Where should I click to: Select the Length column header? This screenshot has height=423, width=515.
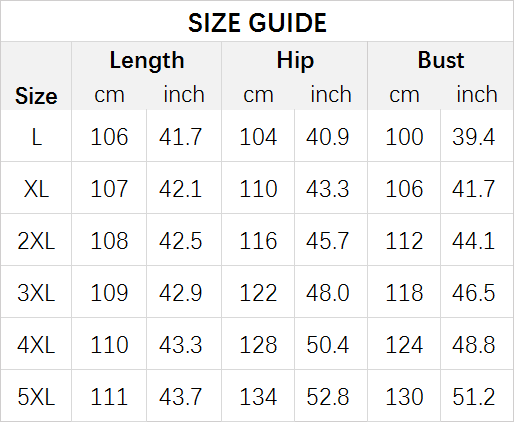[147, 61]
